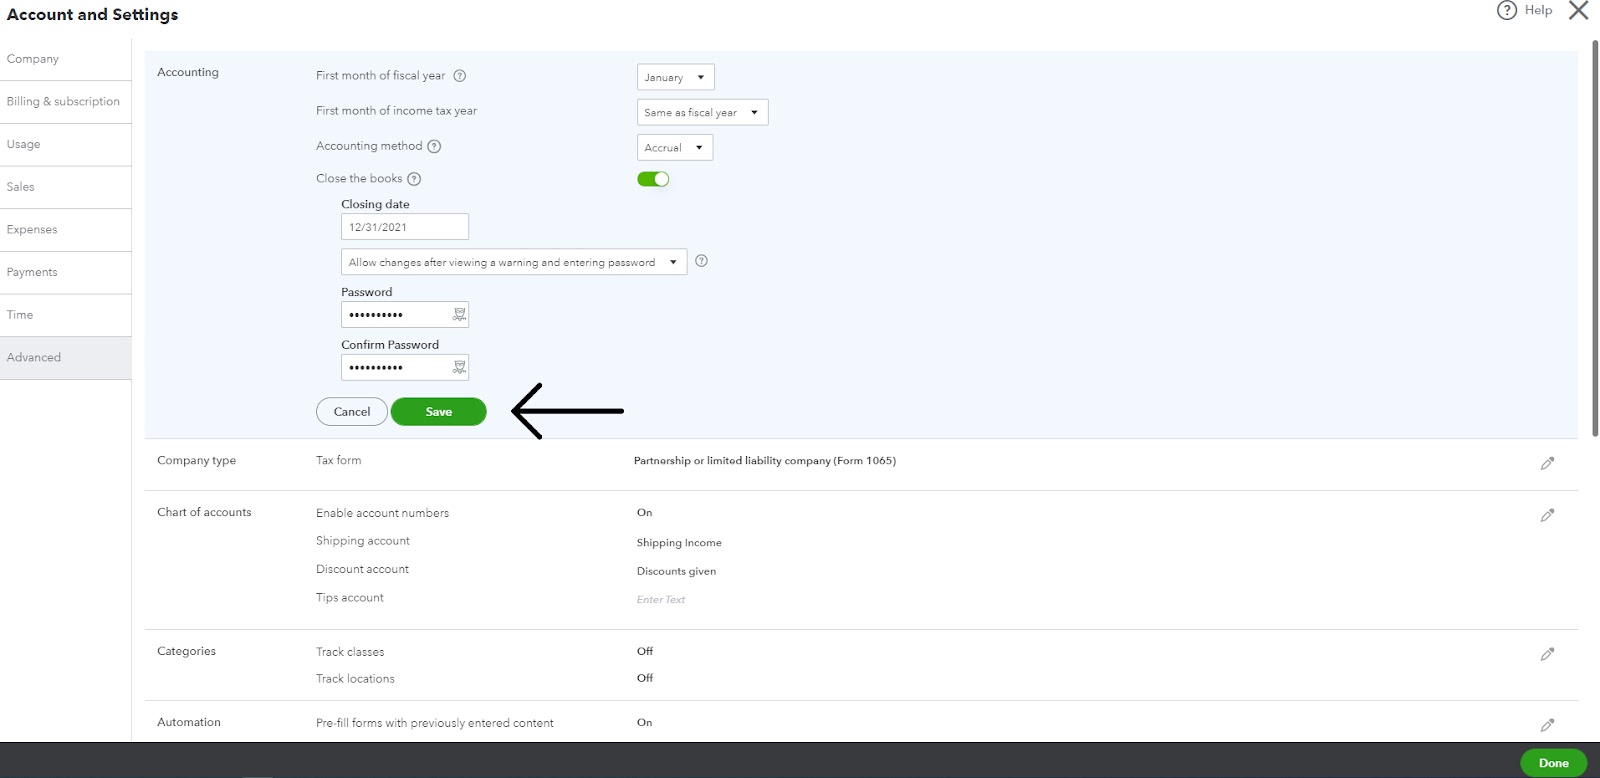This screenshot has height=778, width=1600.
Task: Click the First month of income tax year label
Action: tap(396, 111)
